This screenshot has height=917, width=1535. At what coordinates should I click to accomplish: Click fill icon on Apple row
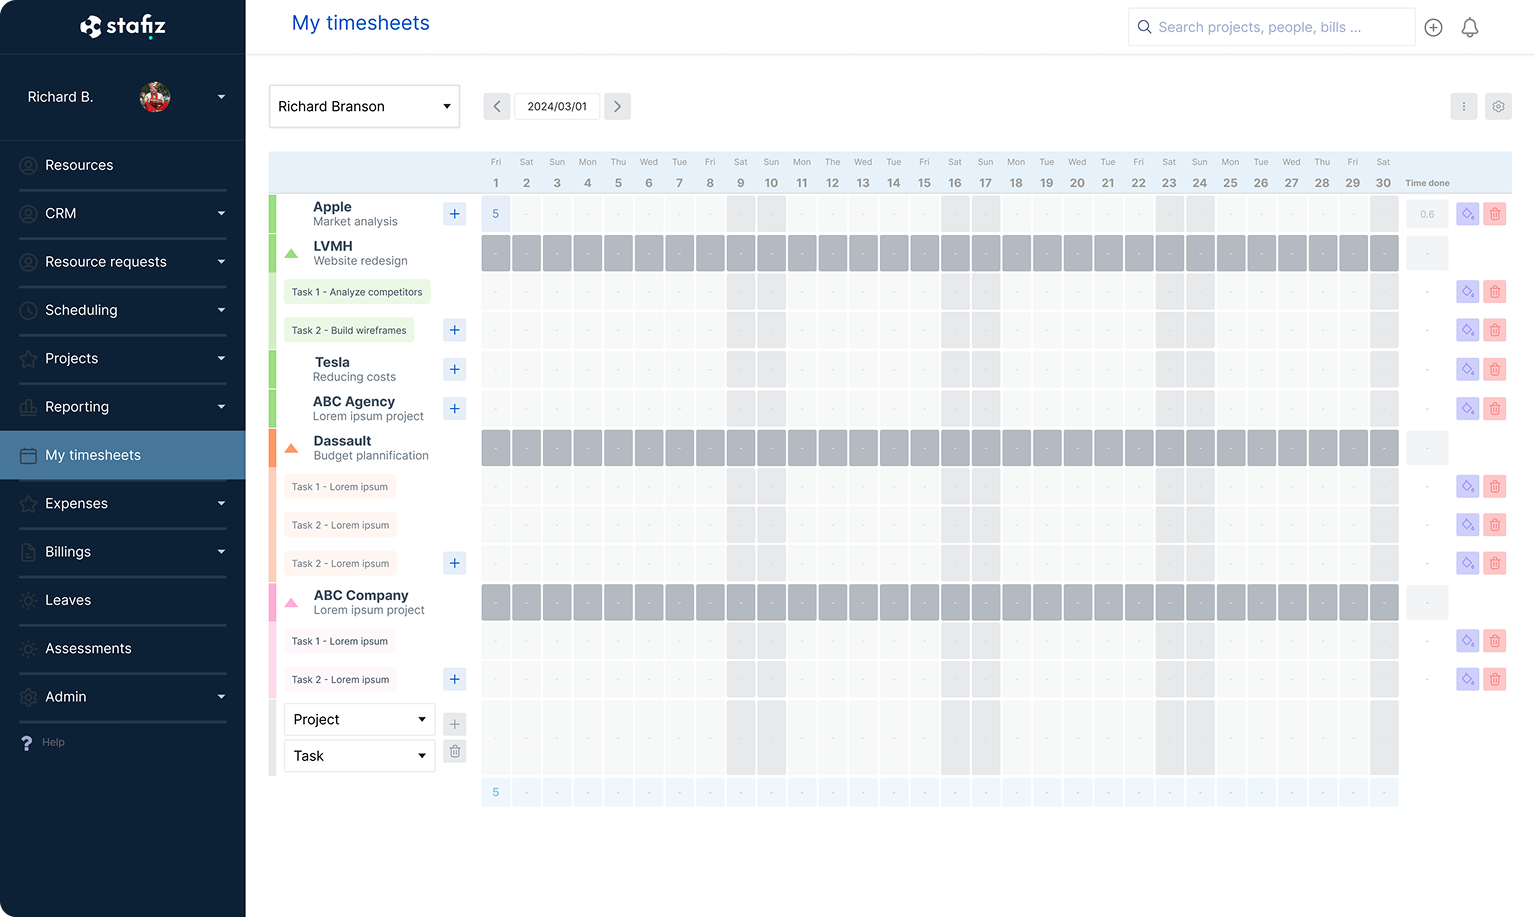1467,214
